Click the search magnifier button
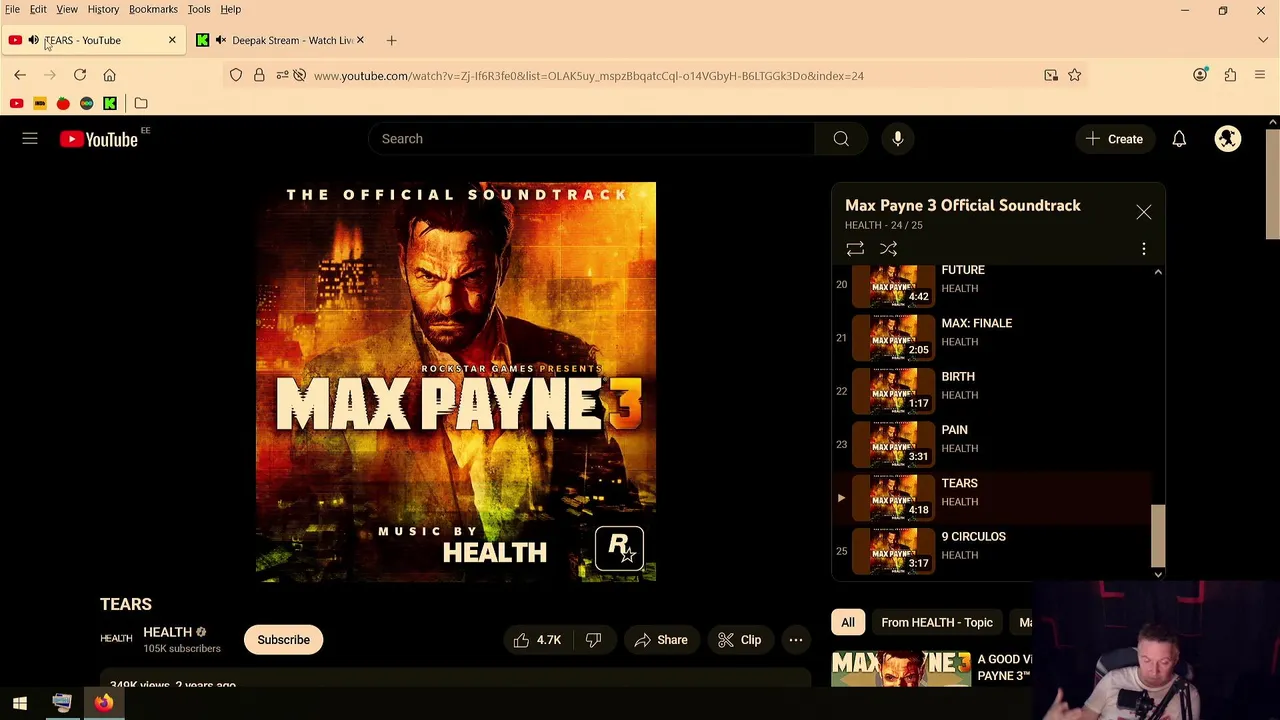Viewport: 1280px width, 720px height. tap(841, 139)
